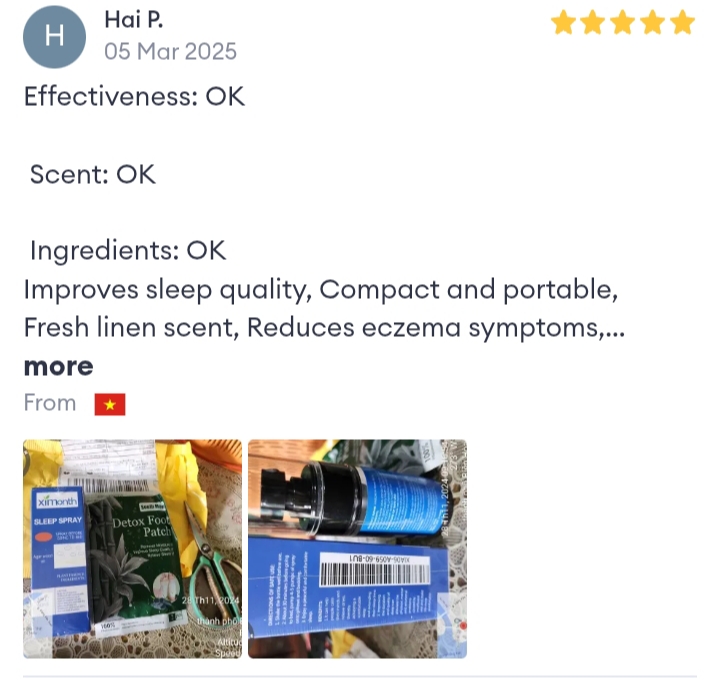
Task: Open photo with sleep spray and foot patch
Action: [x=132, y=549]
